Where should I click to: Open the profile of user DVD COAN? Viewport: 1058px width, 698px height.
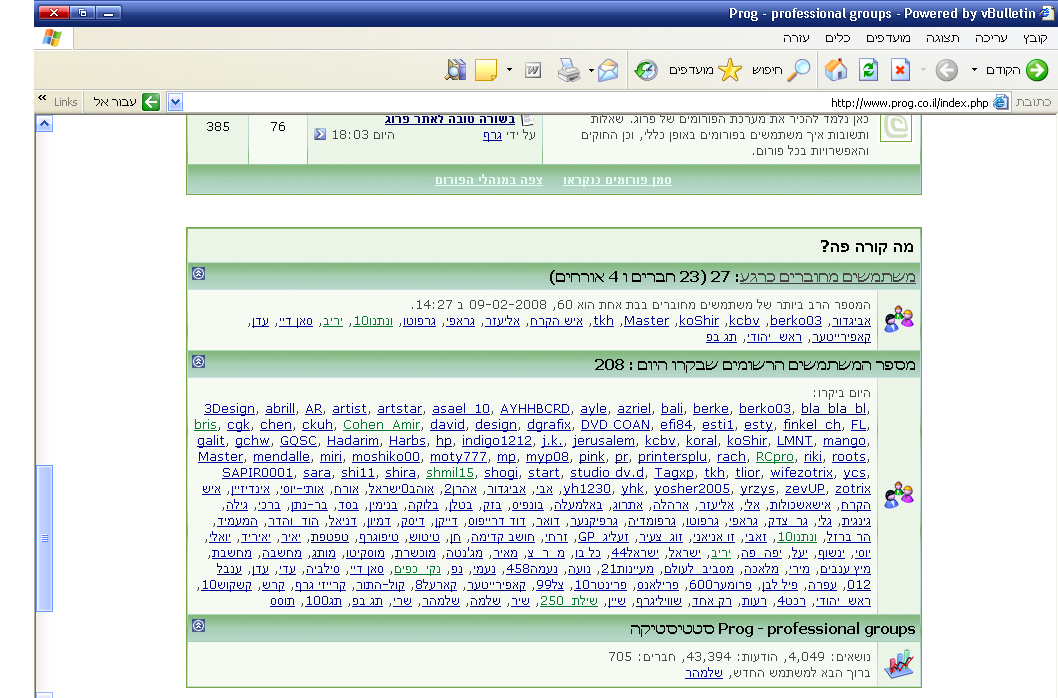click(615, 425)
